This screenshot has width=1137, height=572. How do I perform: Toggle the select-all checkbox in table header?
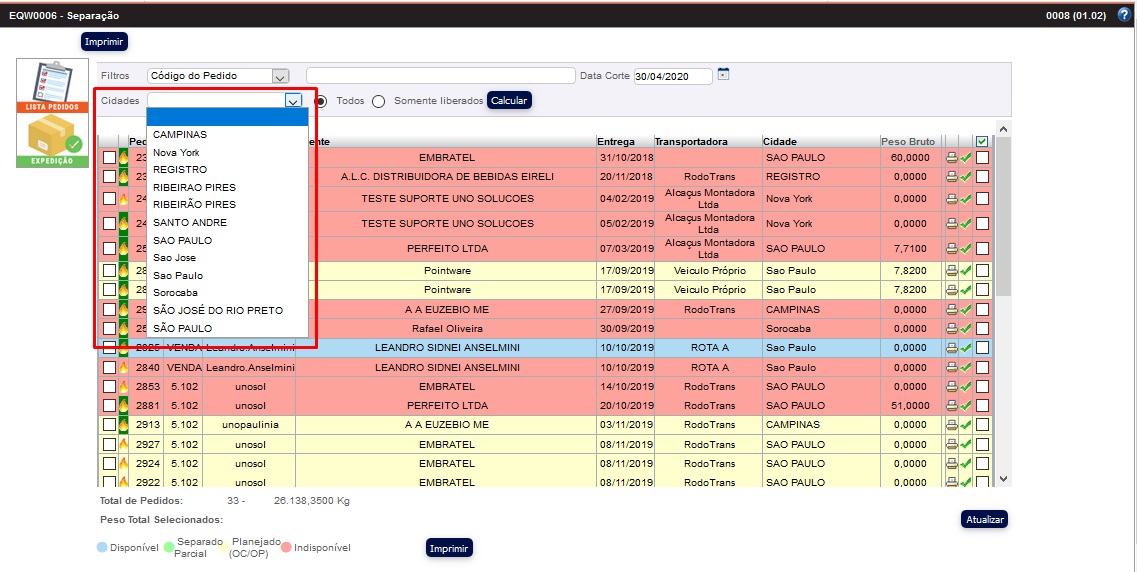pos(982,142)
